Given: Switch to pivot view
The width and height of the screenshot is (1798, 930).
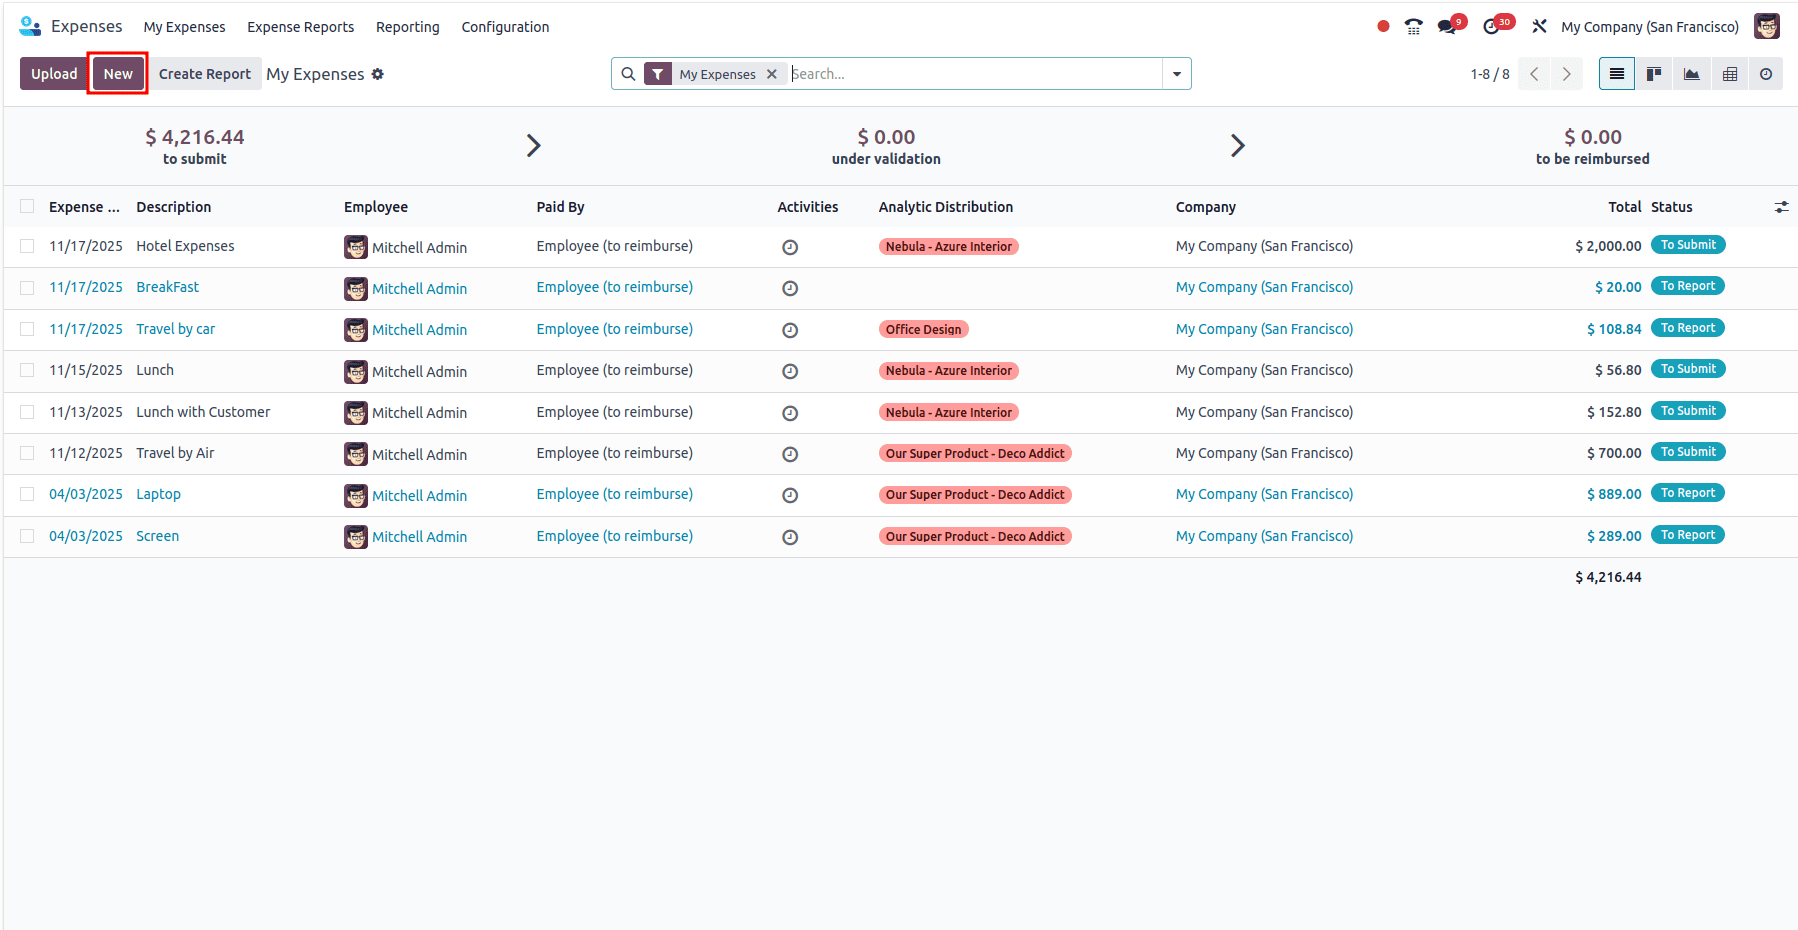Looking at the screenshot, I should click(1729, 73).
